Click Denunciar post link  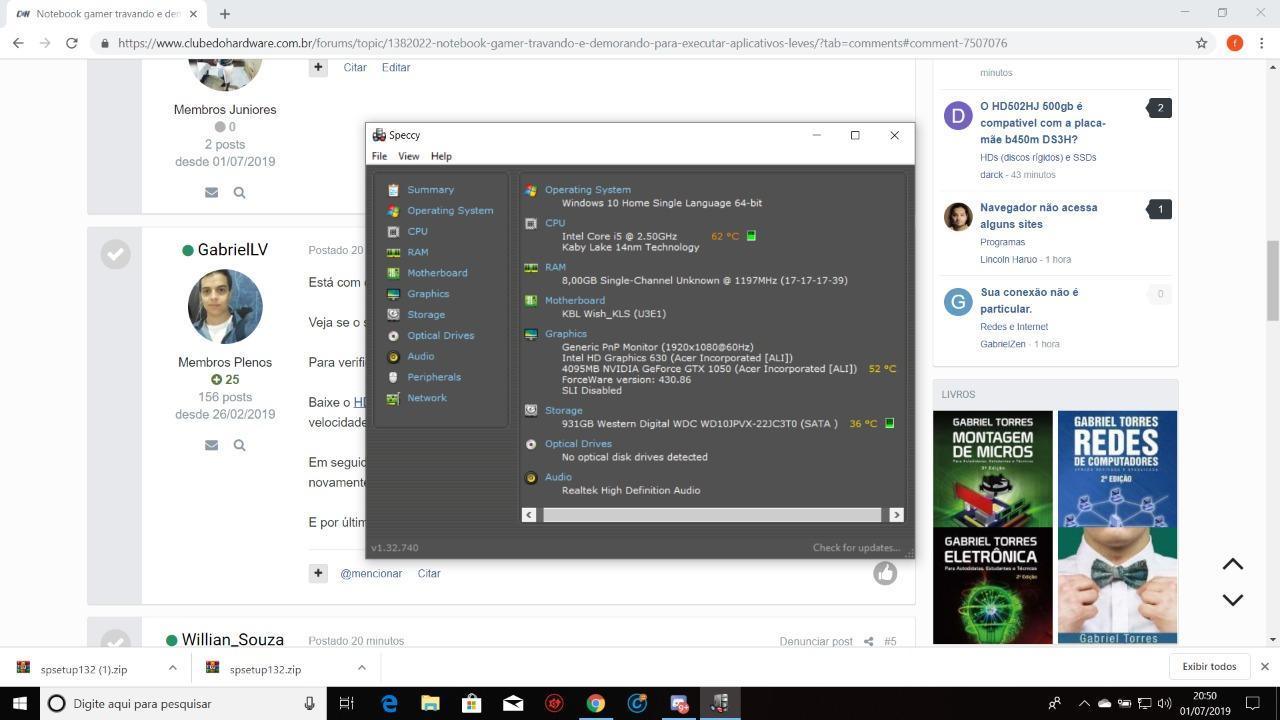coord(816,641)
